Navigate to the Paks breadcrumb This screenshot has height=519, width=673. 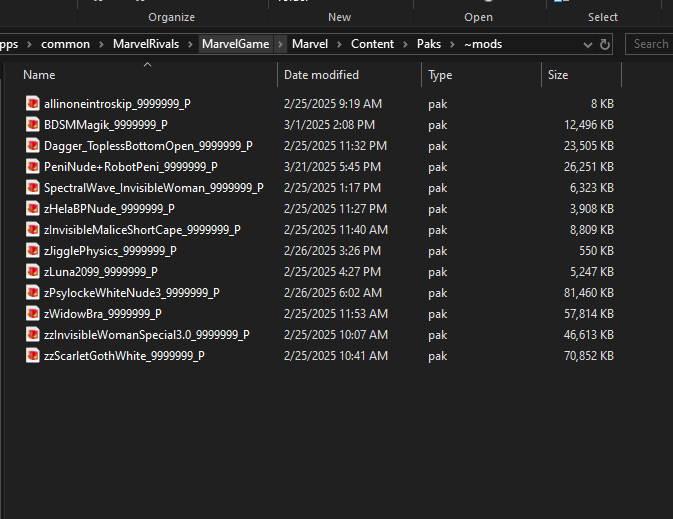pos(429,44)
